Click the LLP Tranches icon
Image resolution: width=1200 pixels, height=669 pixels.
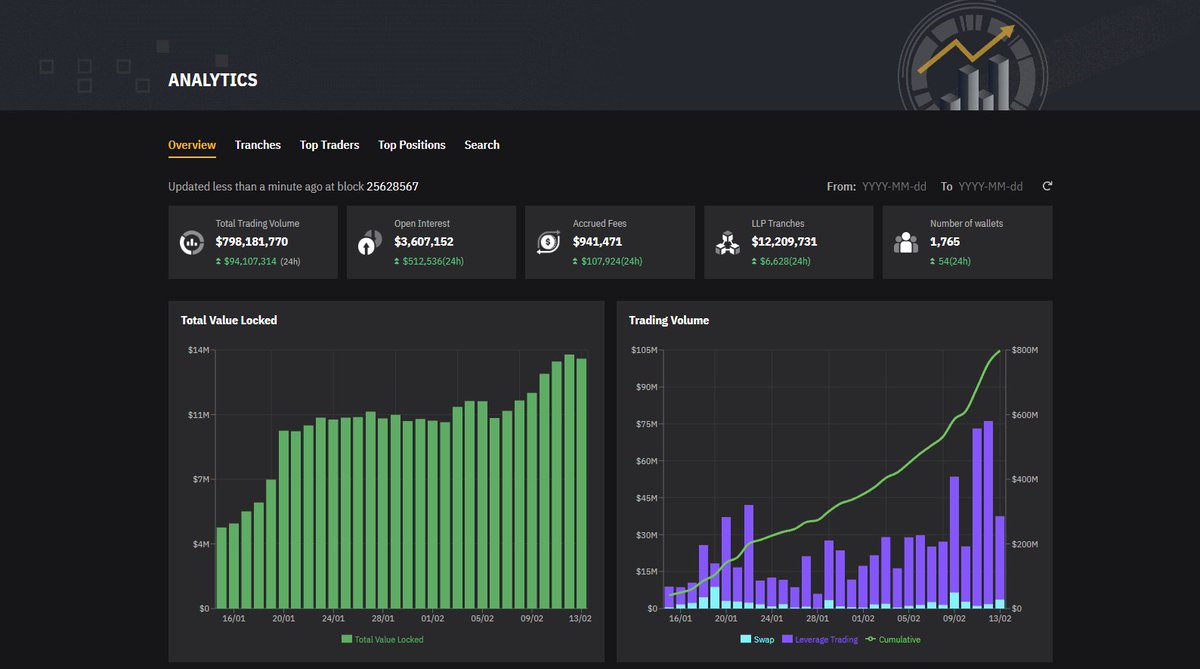[x=727, y=241]
